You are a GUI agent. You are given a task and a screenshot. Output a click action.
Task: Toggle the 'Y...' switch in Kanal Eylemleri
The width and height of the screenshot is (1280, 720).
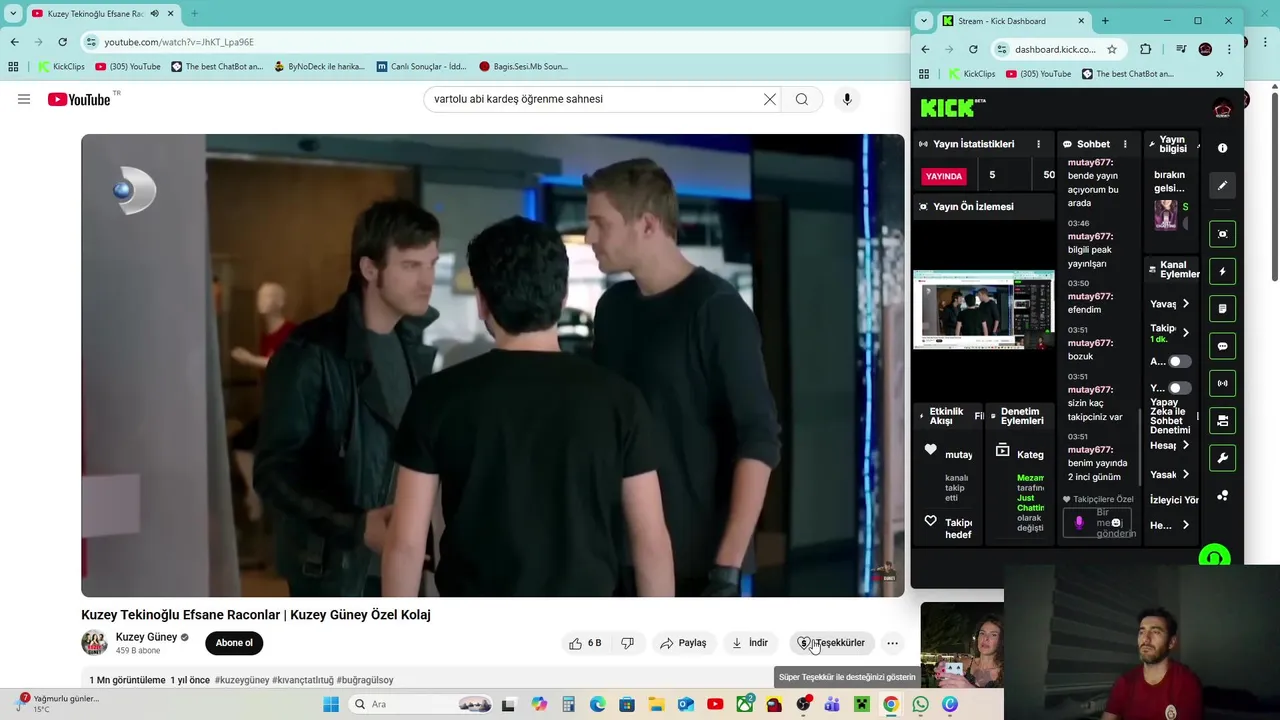(x=1180, y=388)
